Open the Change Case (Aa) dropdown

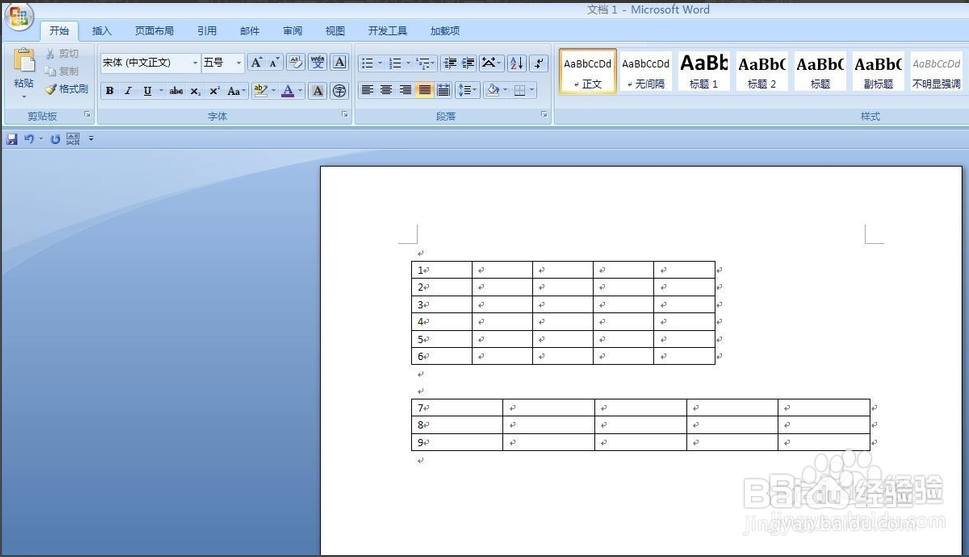236,91
